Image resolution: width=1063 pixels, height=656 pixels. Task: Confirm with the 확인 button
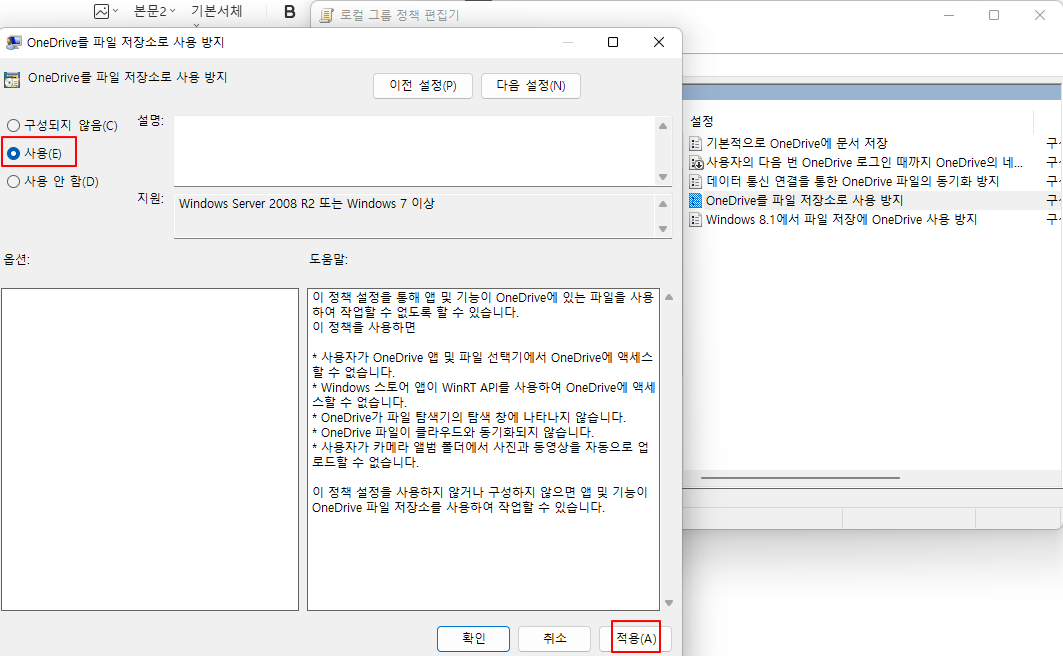[x=473, y=638]
